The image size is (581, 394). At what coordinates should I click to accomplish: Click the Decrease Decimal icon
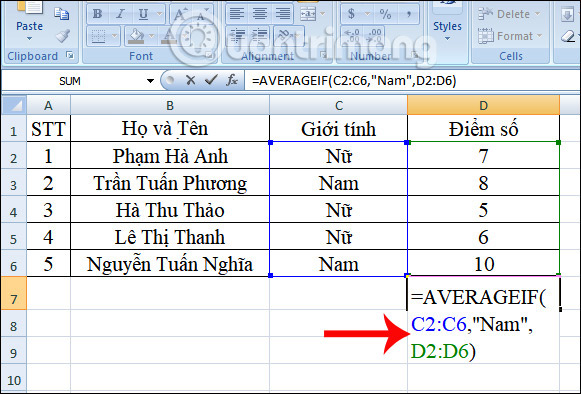(374, 36)
